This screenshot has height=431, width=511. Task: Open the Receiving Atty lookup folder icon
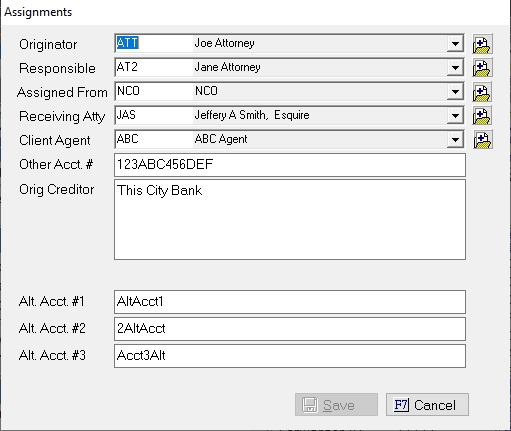482,116
